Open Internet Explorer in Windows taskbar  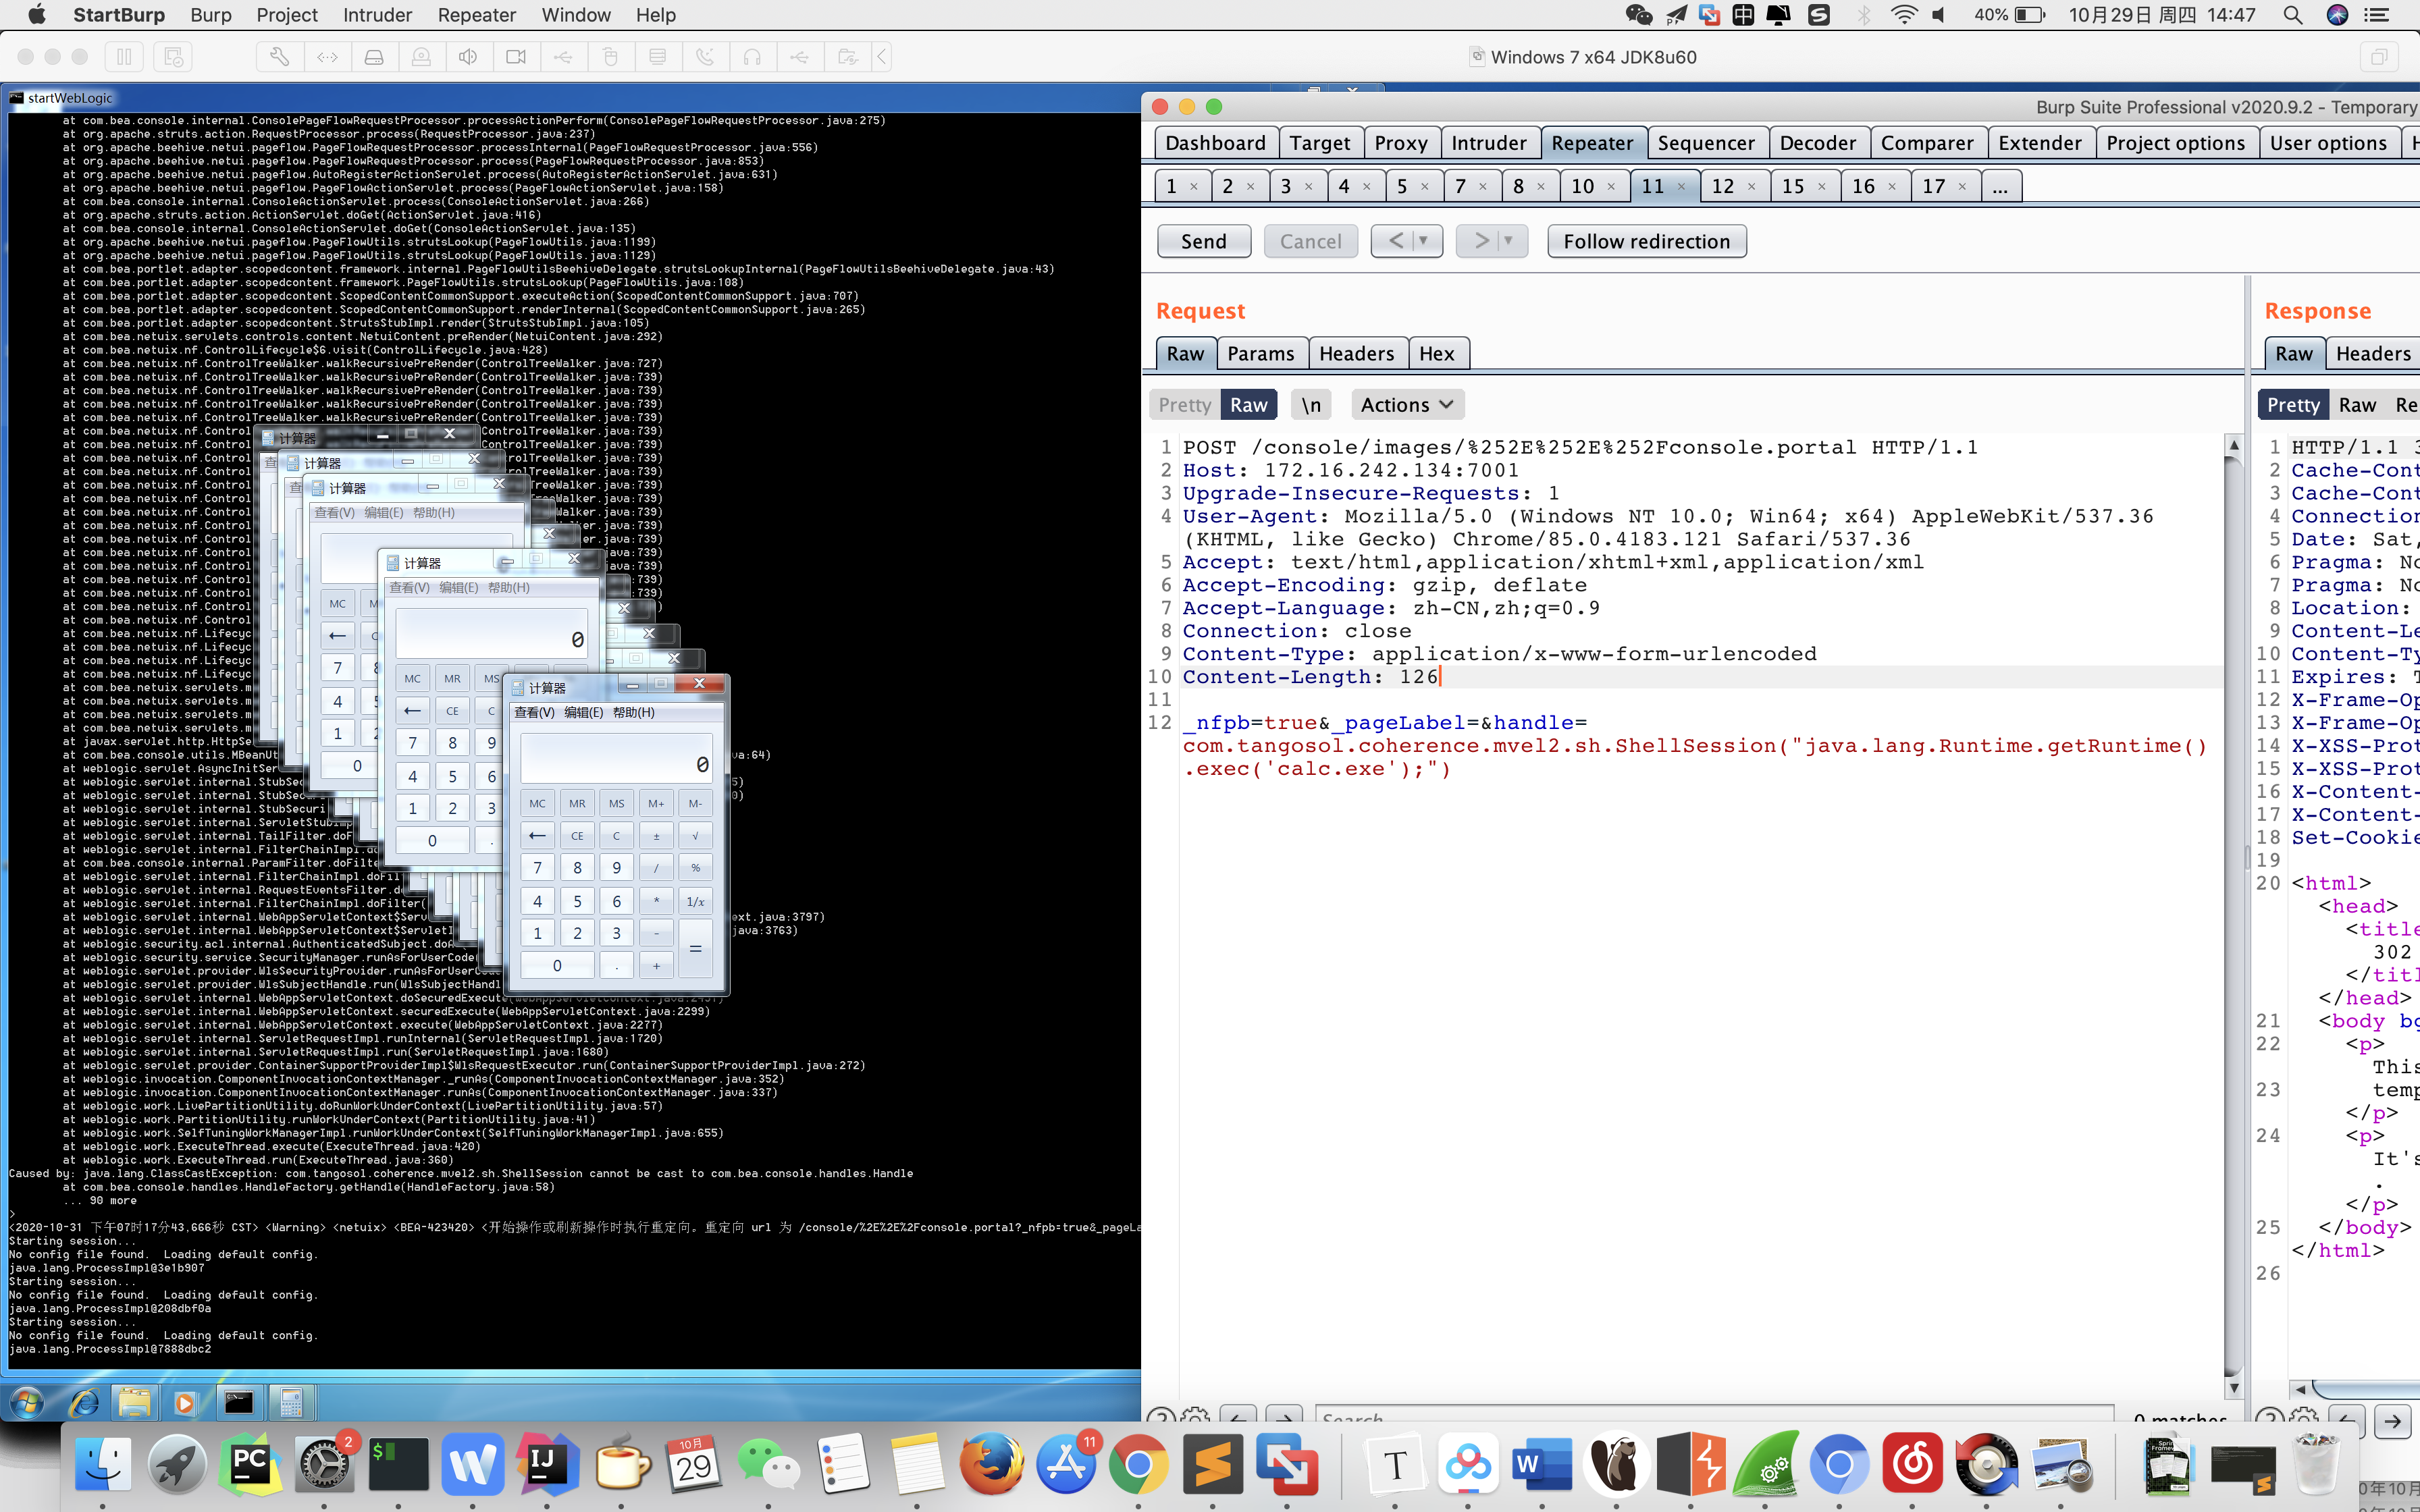tap(83, 1403)
